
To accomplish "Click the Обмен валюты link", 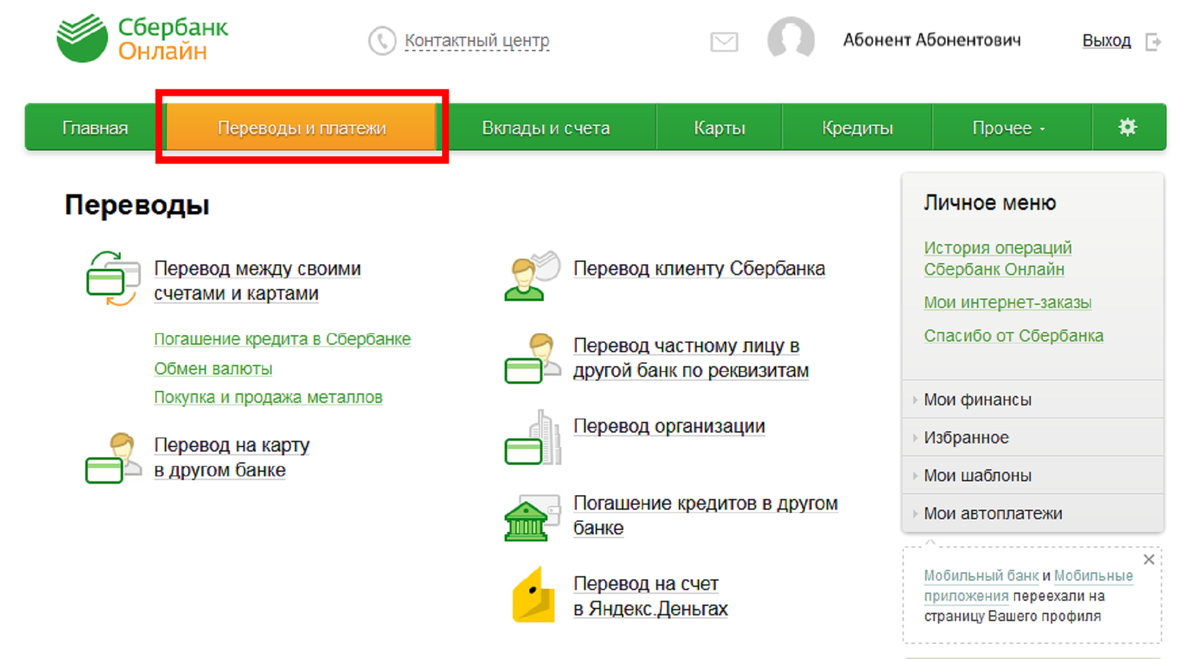I will point(213,369).
